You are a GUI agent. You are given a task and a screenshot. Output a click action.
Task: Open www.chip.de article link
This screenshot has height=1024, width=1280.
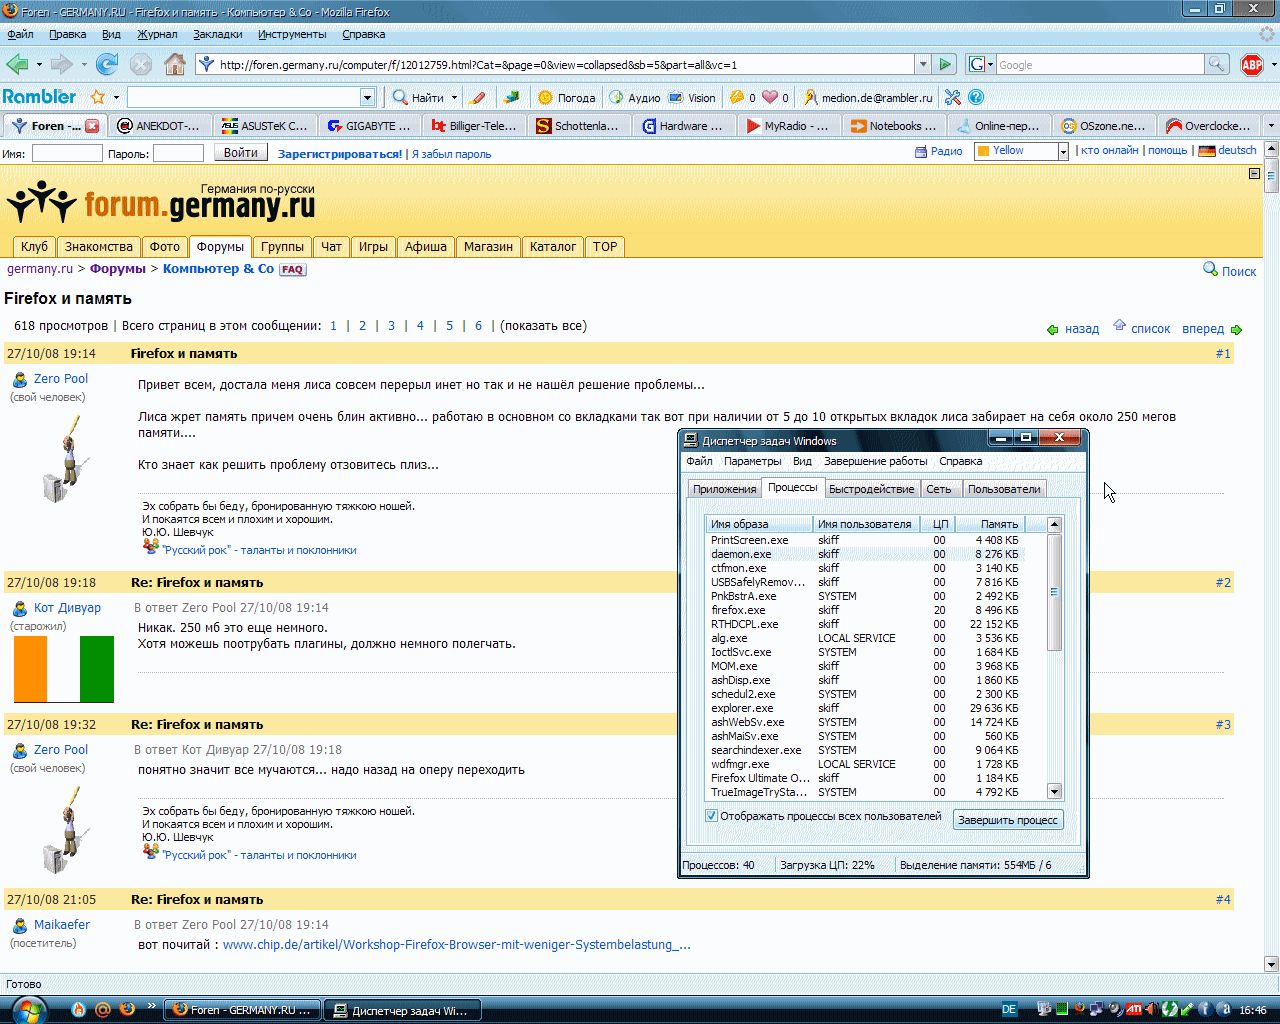[456, 944]
